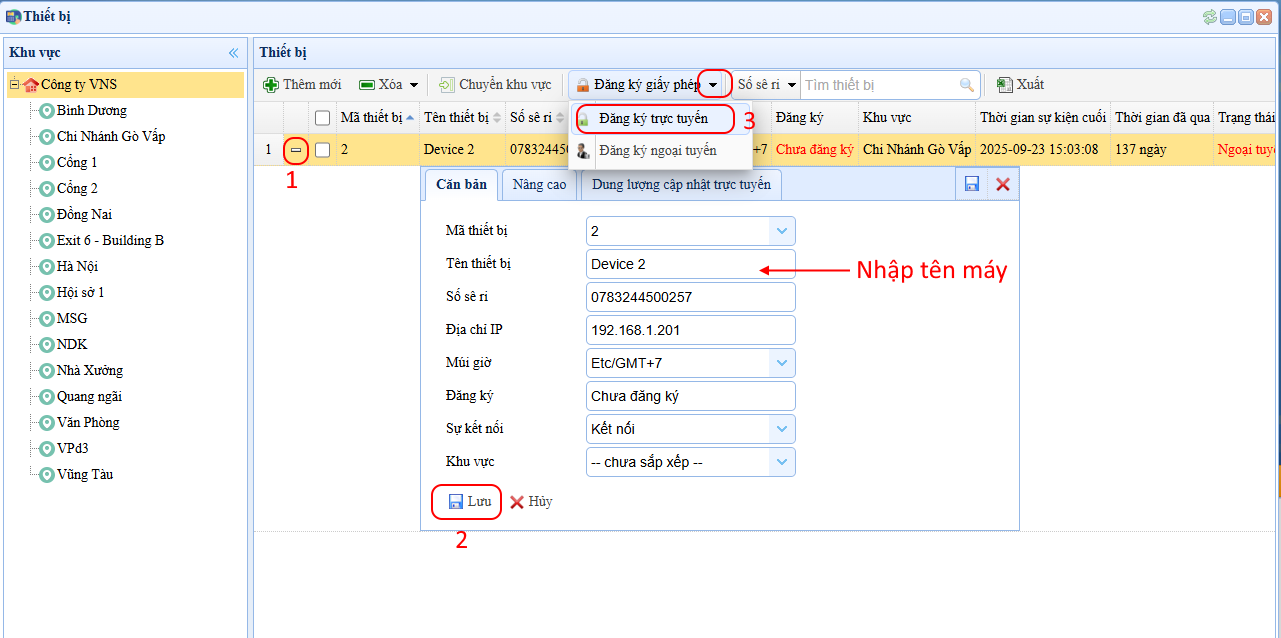The width and height of the screenshot is (1281, 638).
Task: Select Bình Dương in area tree
Action: [91, 111]
